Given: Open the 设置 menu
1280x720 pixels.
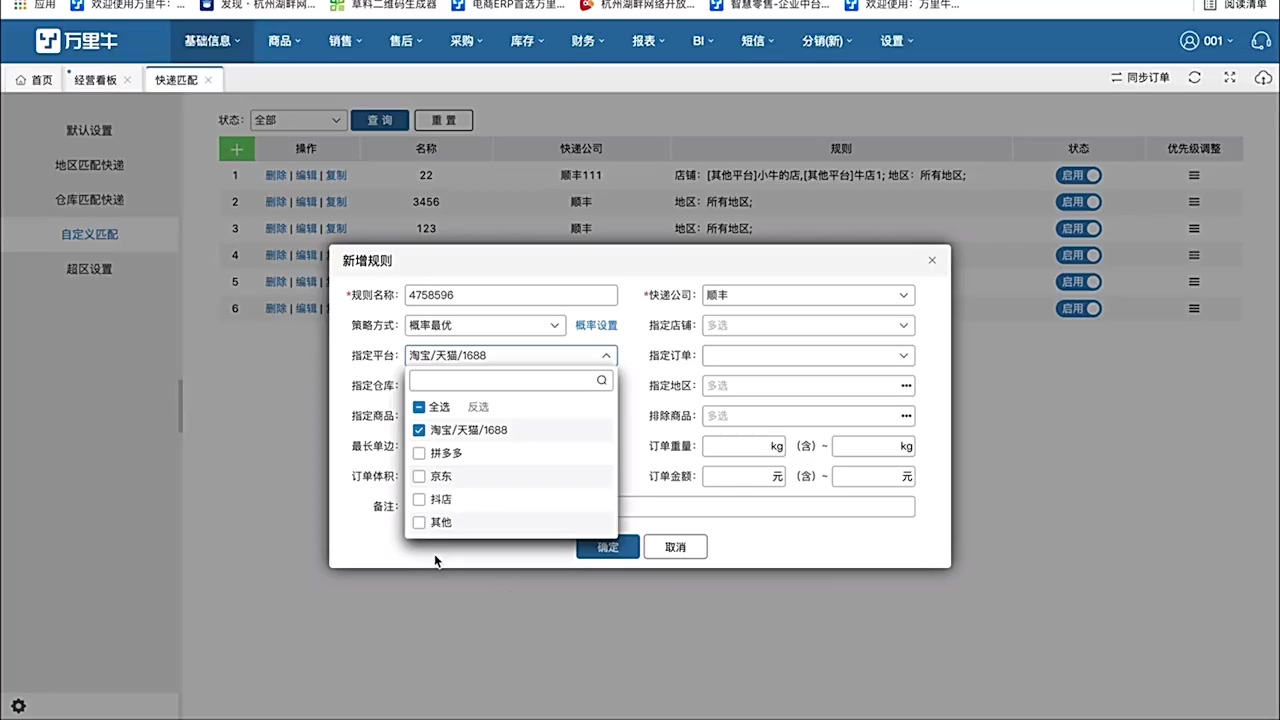Looking at the screenshot, I should 897,41.
